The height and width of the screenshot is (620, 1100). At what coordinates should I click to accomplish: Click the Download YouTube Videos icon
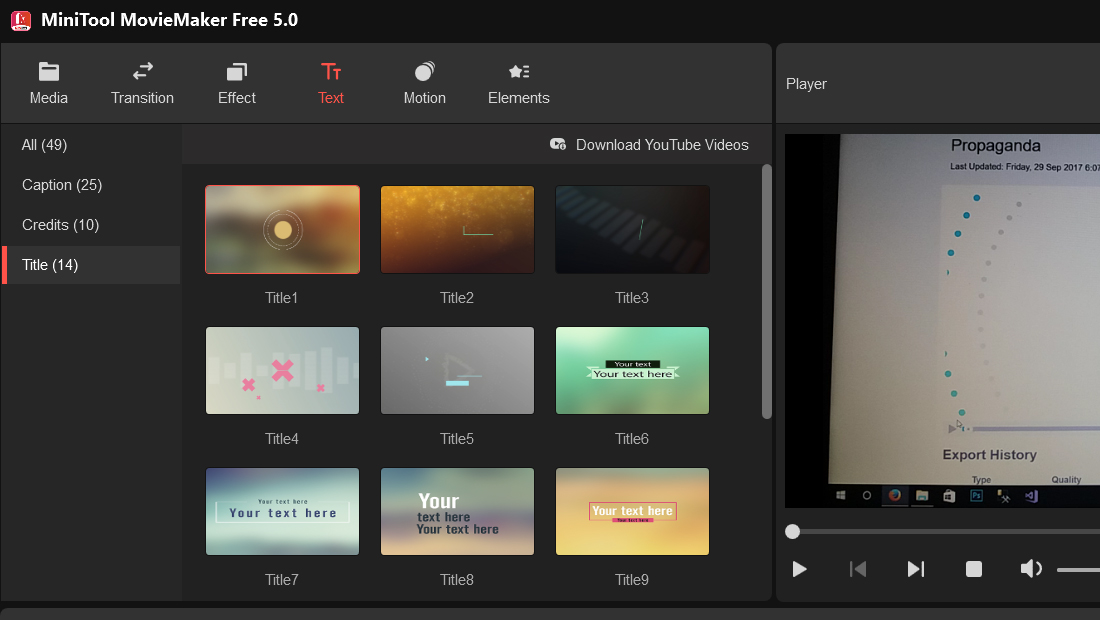pyautogui.click(x=558, y=144)
